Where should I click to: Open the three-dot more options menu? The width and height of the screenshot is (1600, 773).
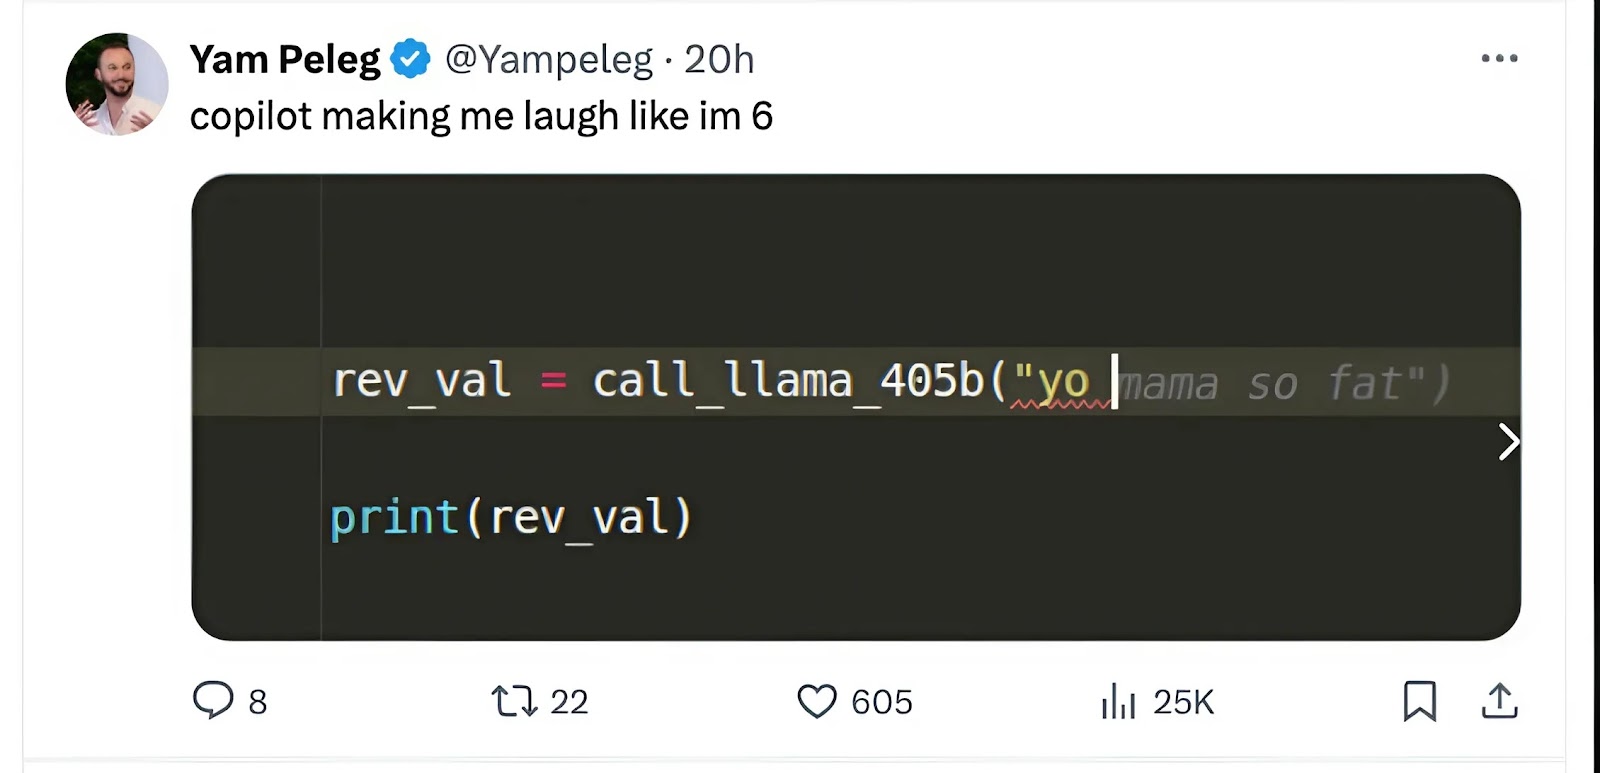[x=1499, y=59]
